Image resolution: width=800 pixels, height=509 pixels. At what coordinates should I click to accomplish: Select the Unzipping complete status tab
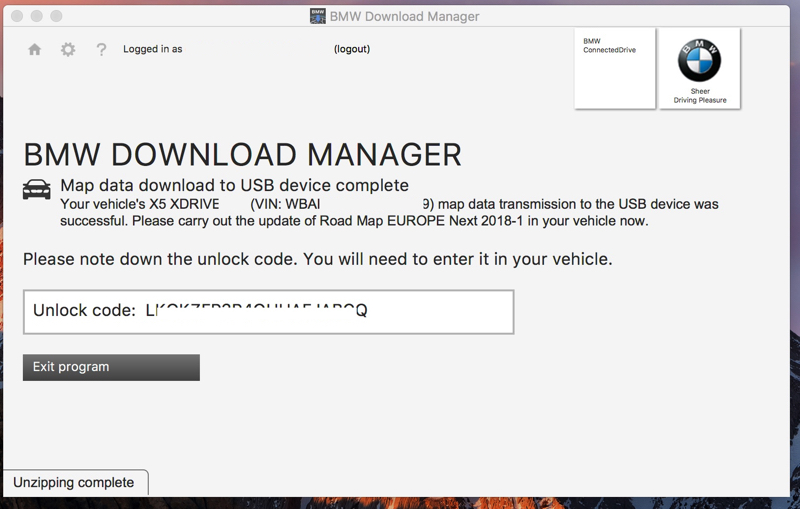pos(74,482)
